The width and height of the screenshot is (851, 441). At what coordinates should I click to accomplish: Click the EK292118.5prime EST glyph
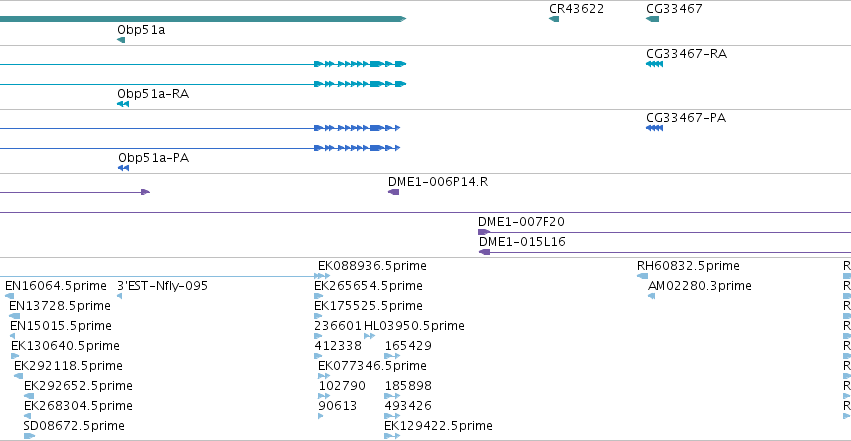[x=18, y=376]
